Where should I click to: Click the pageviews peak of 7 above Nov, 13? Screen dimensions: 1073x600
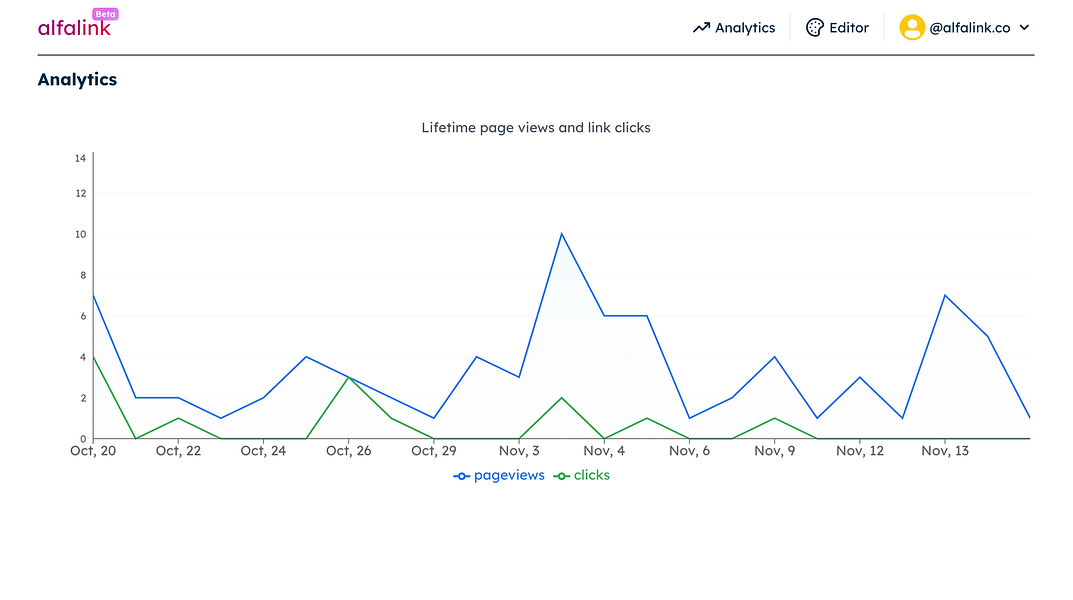945,296
